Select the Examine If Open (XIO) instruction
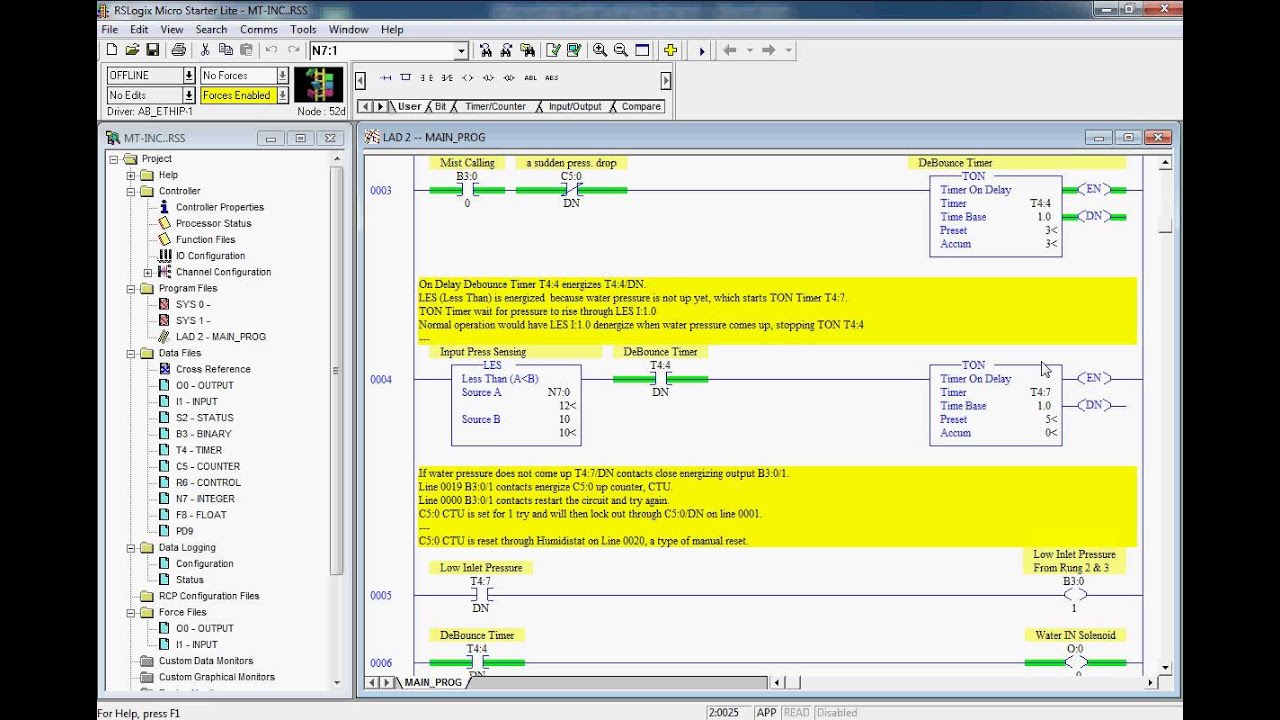The height and width of the screenshot is (720, 1280). pyautogui.click(x=447, y=78)
